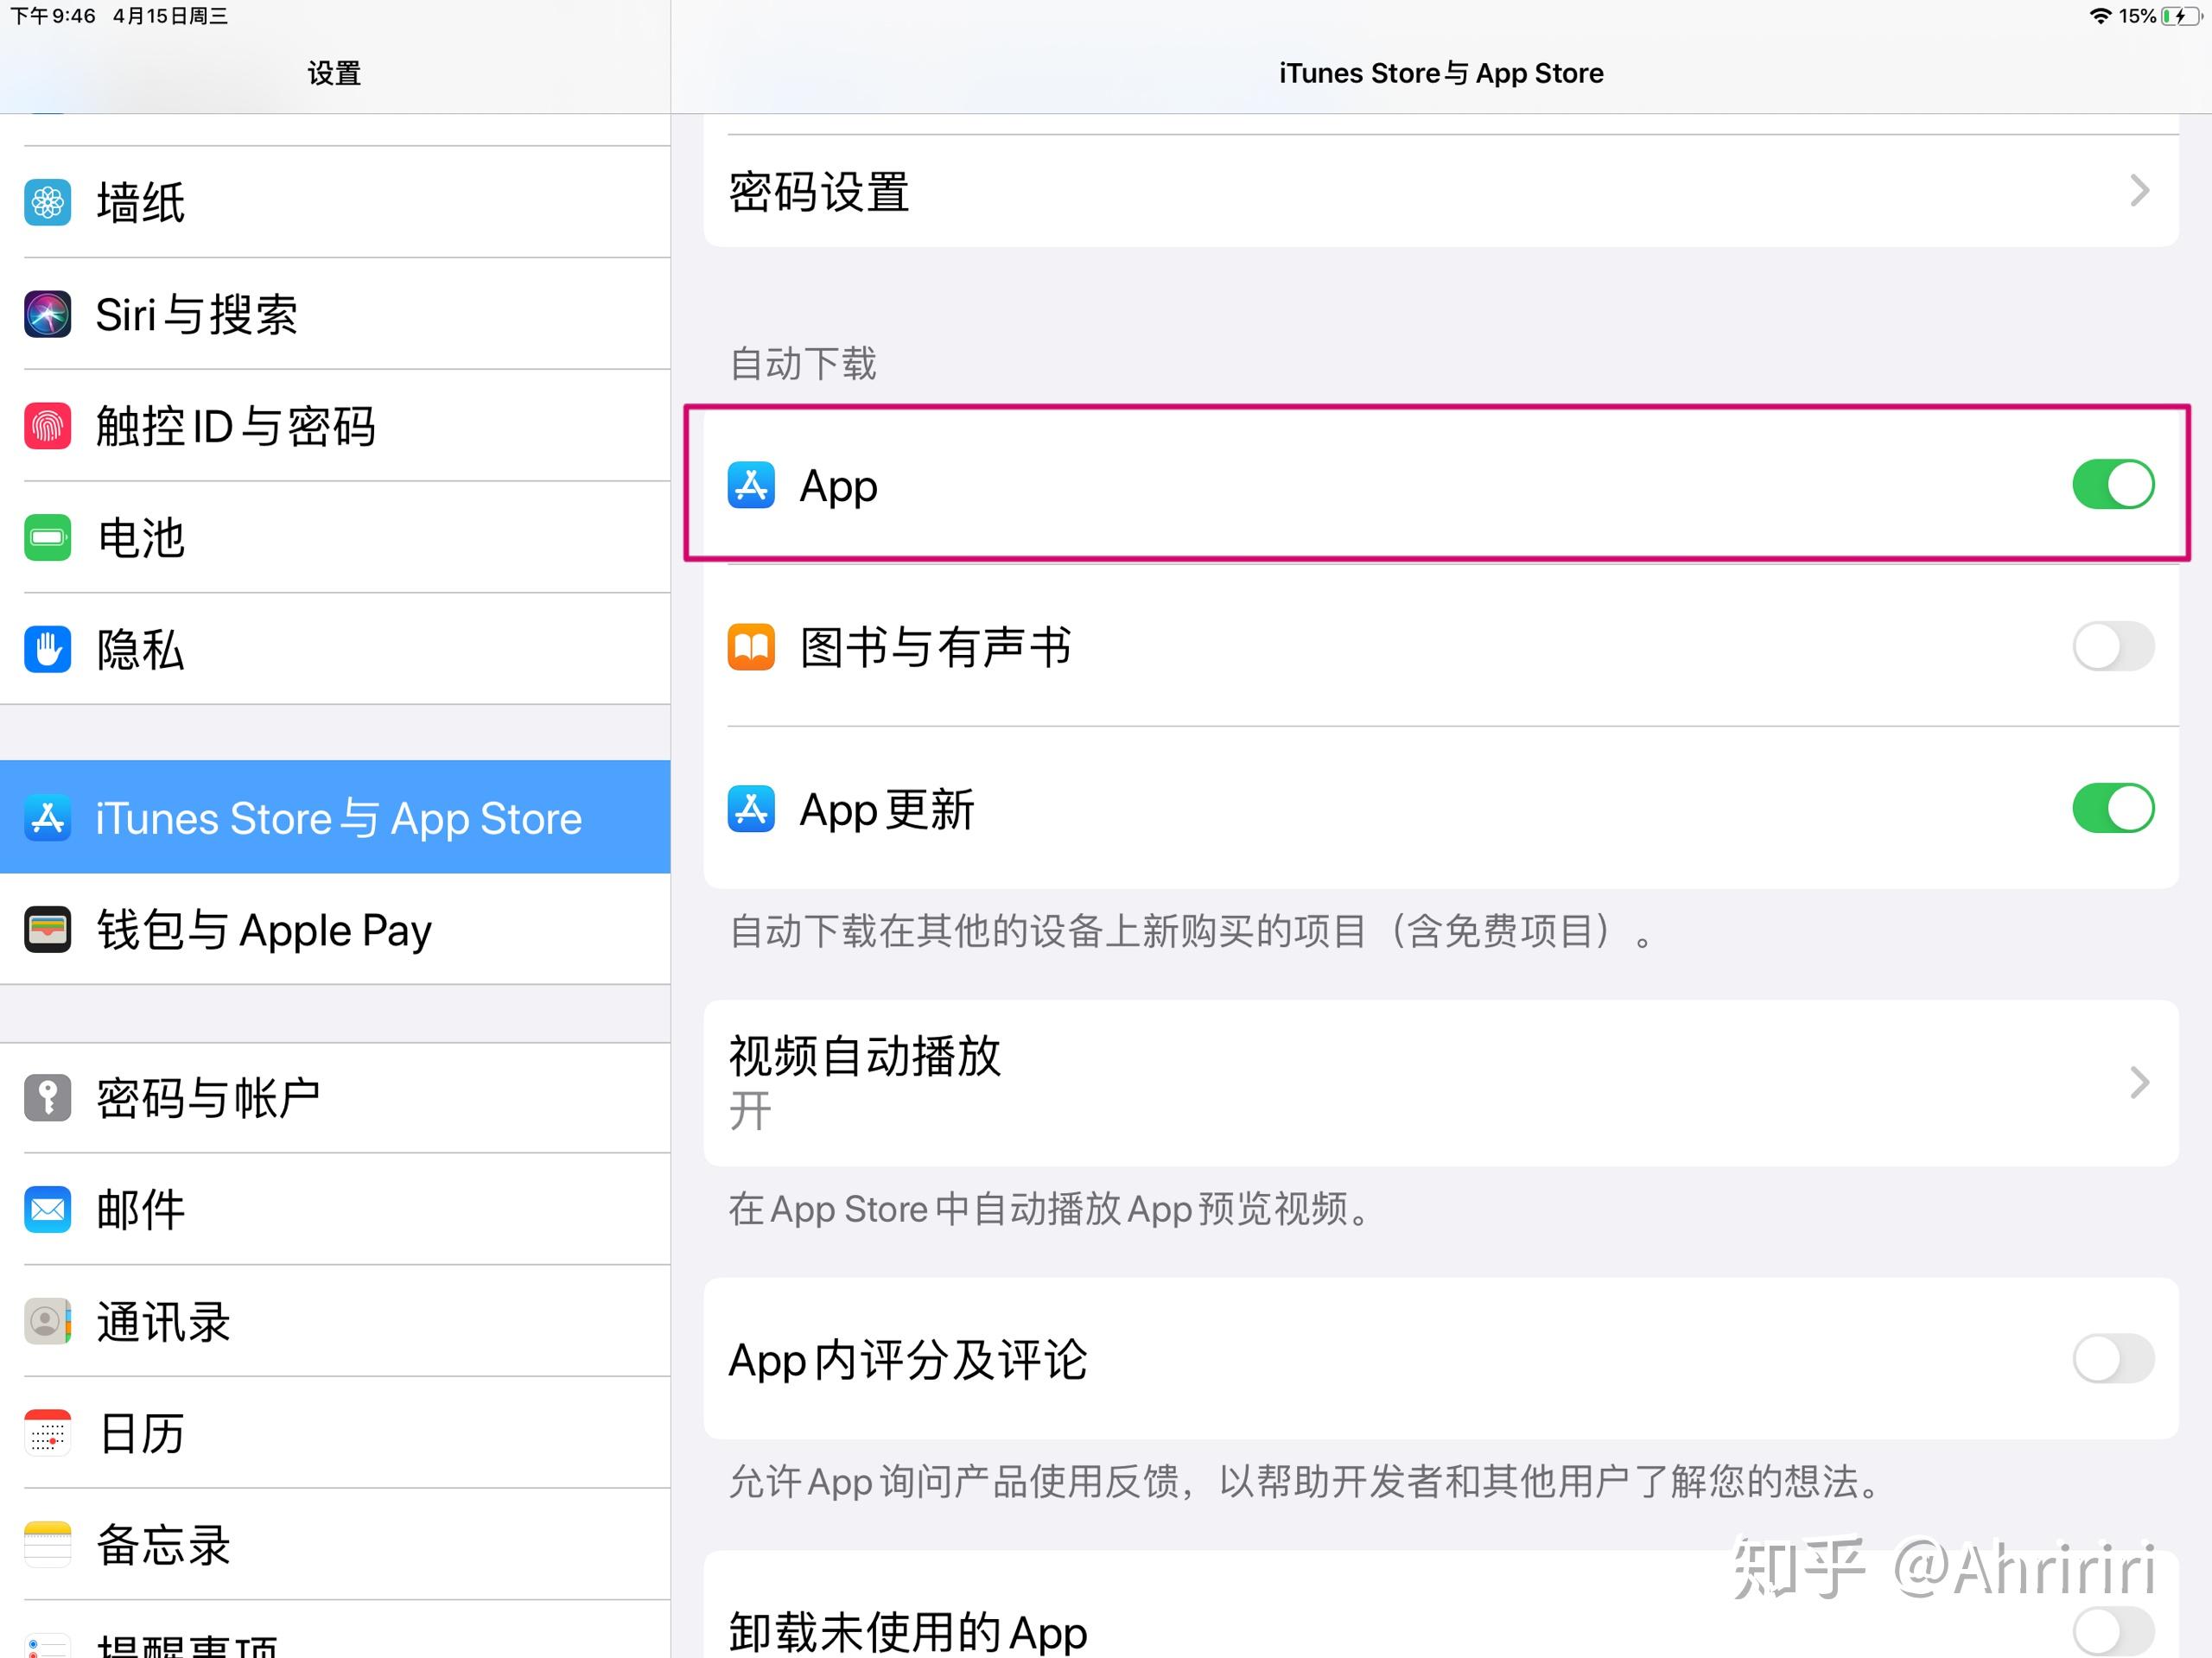Tap the iTunes Store与App Store page title

1441,73
